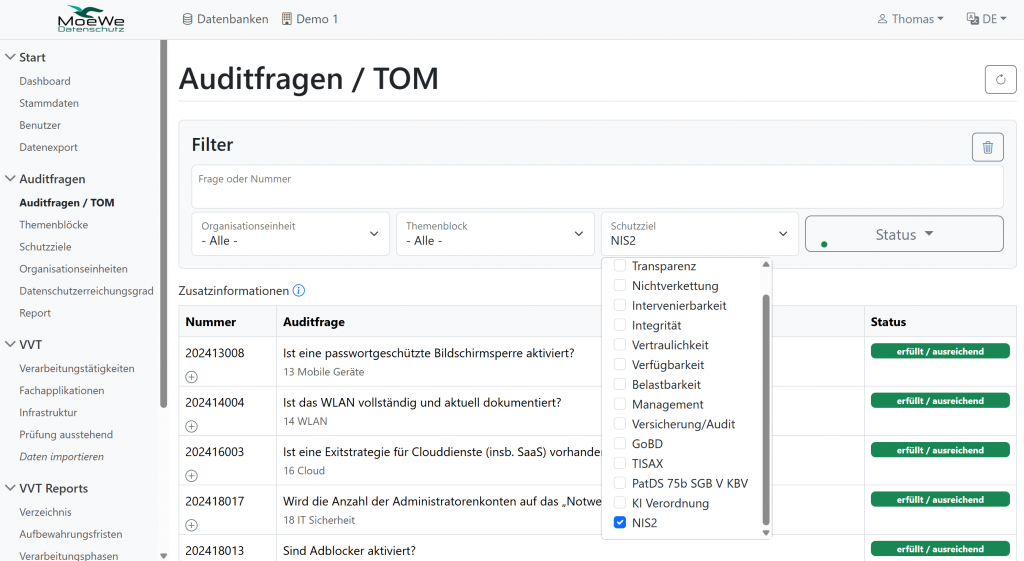Click the trash icon to clear filters
Image resolution: width=1024 pixels, height=561 pixels.
[987, 147]
